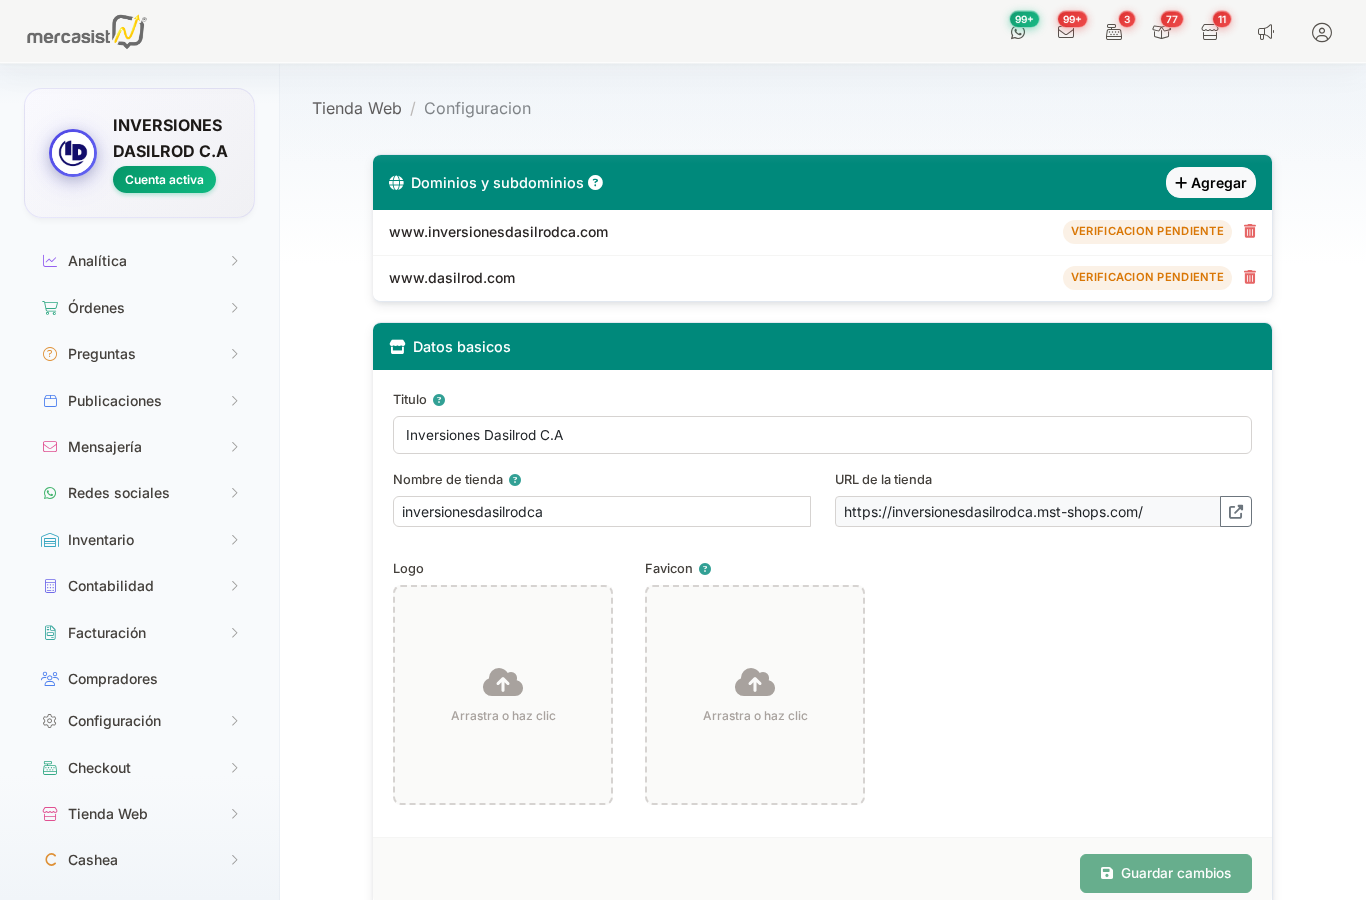This screenshot has width=1366, height=900.
Task: Click the Favicon help icon
Action: pyautogui.click(x=705, y=569)
